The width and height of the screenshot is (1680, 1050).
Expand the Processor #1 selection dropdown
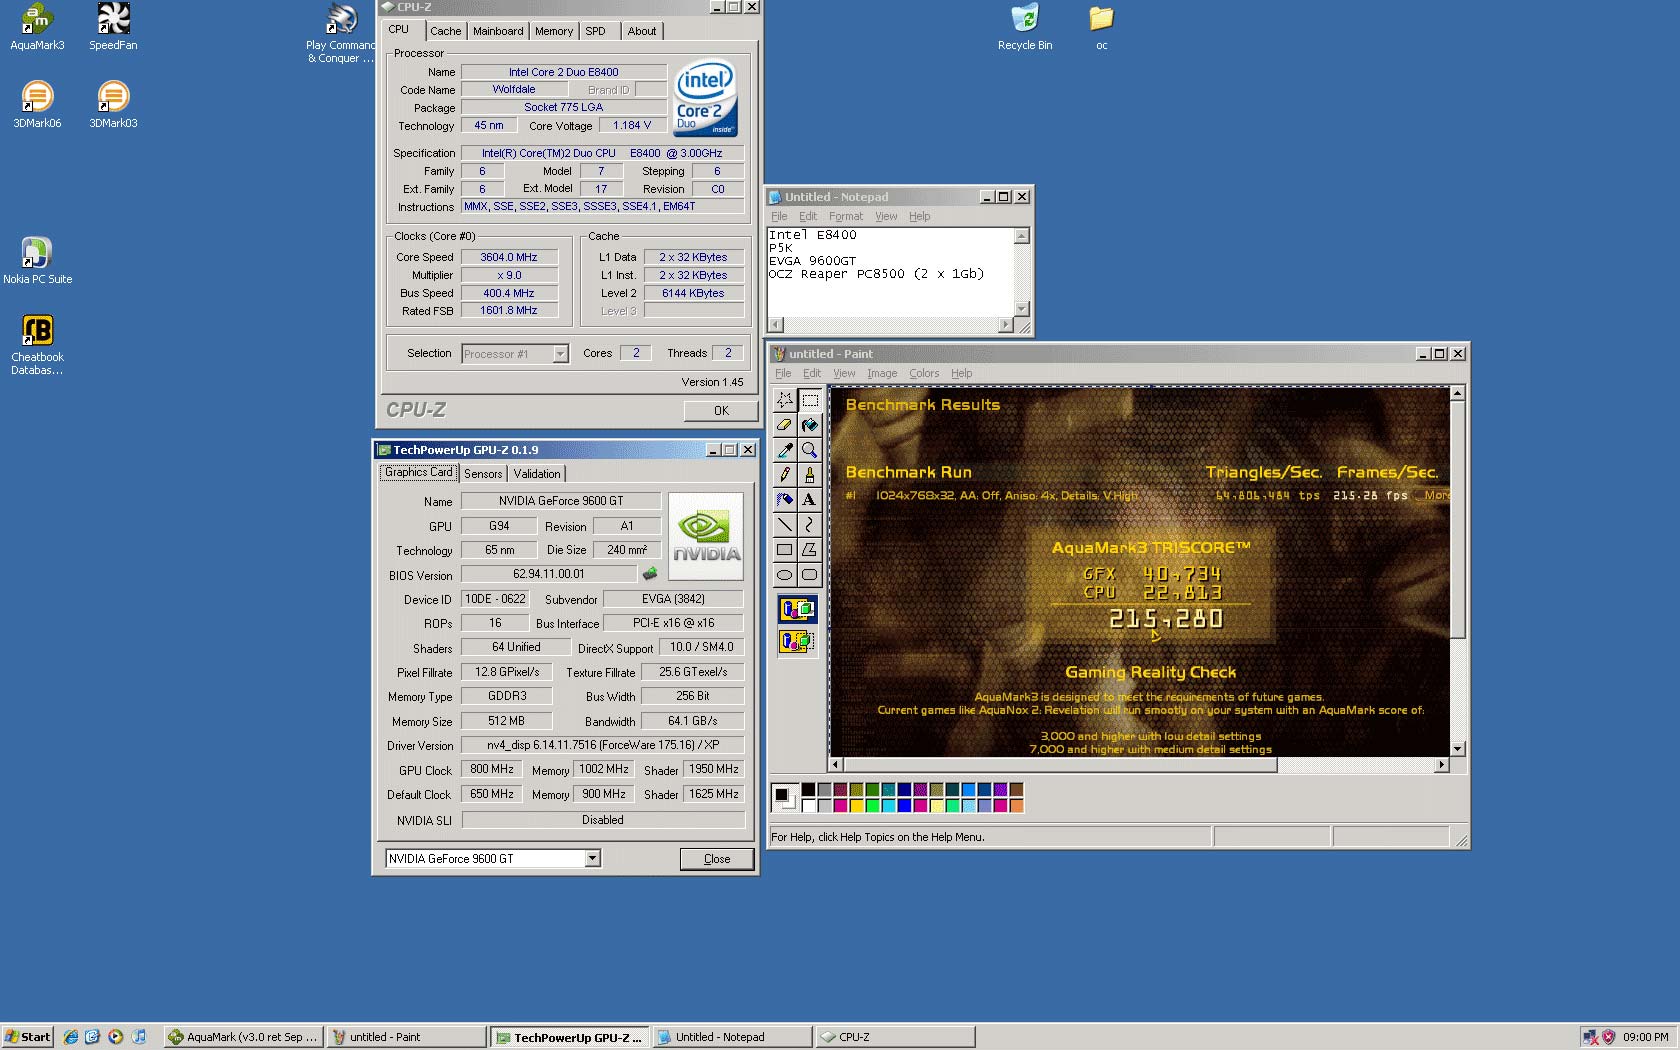pyautogui.click(x=560, y=354)
